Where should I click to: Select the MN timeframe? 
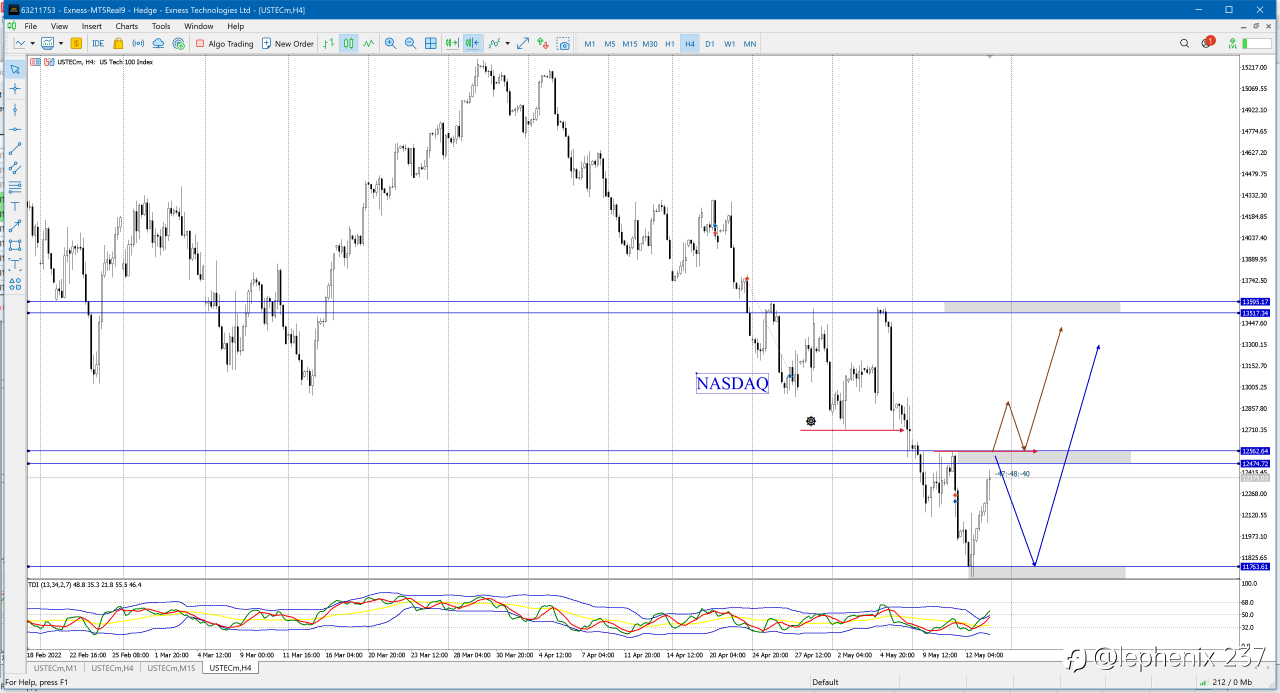750,44
